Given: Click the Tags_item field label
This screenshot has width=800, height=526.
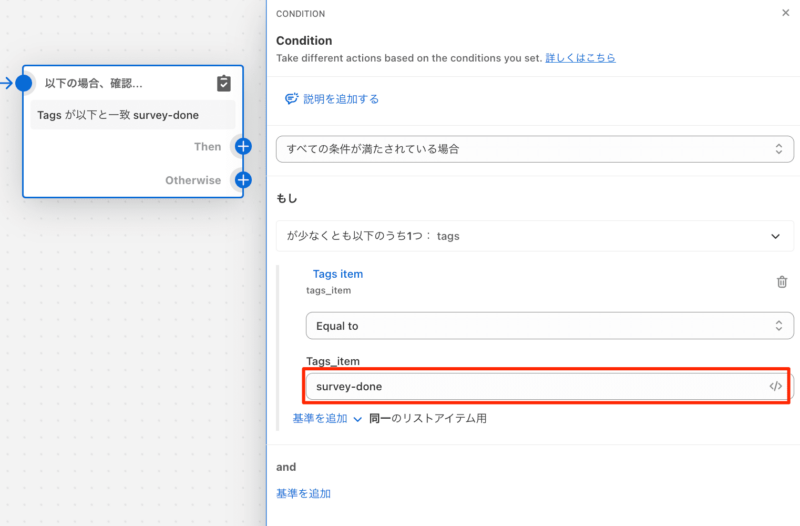Looking at the screenshot, I should pos(333,361).
